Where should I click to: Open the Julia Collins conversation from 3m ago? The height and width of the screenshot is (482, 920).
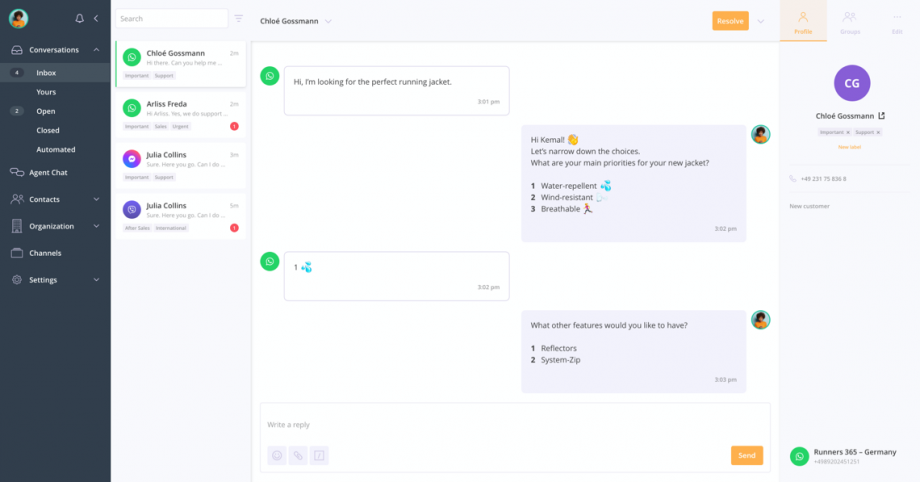pyautogui.click(x=181, y=166)
